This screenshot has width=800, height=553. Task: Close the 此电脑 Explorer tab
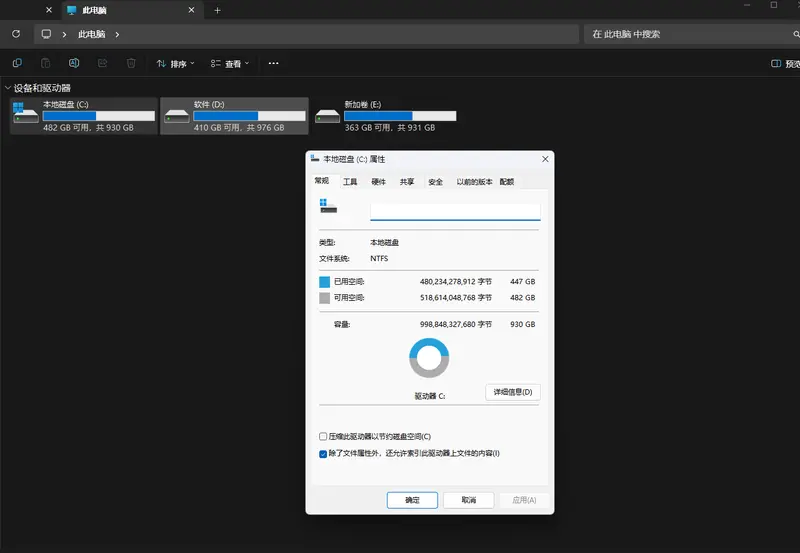[191, 10]
